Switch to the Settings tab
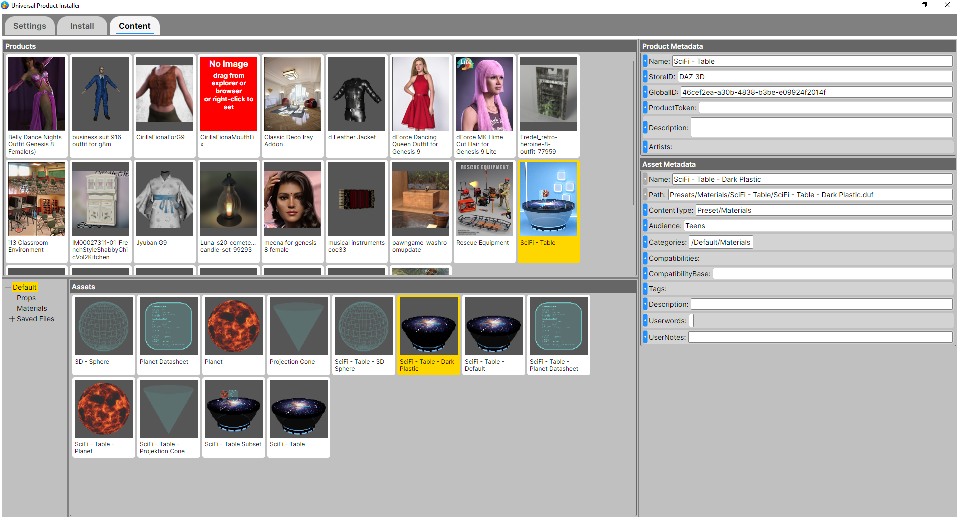 (x=28, y=26)
